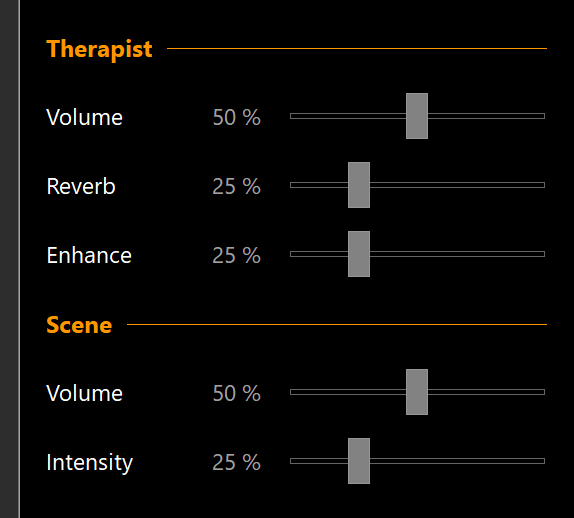The height and width of the screenshot is (518, 574).
Task: Click the Therapist Enhance slider handle
Action: 359,254
